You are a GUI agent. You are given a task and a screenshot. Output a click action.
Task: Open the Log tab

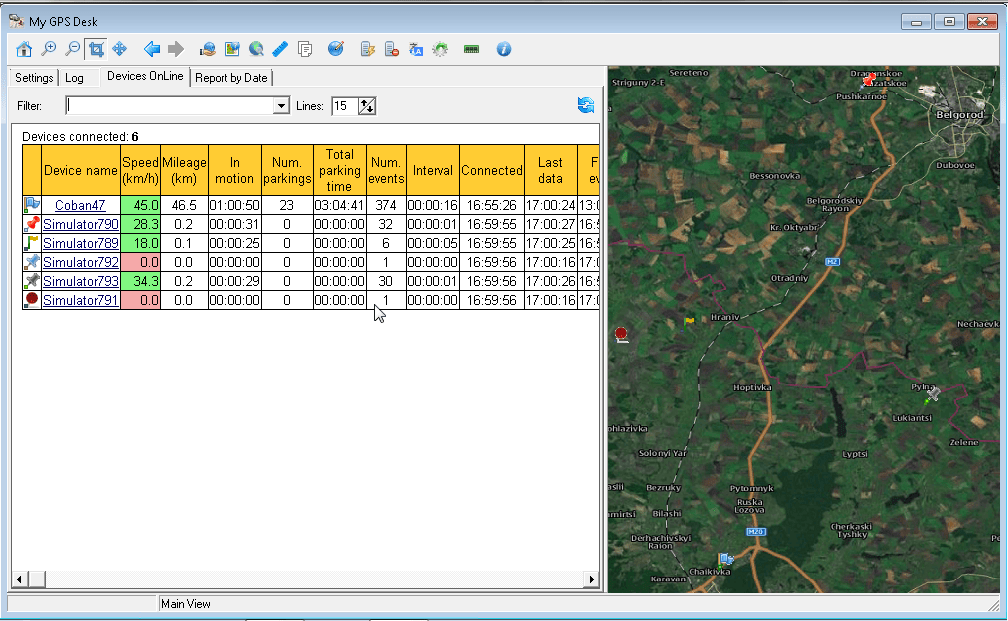pos(76,77)
